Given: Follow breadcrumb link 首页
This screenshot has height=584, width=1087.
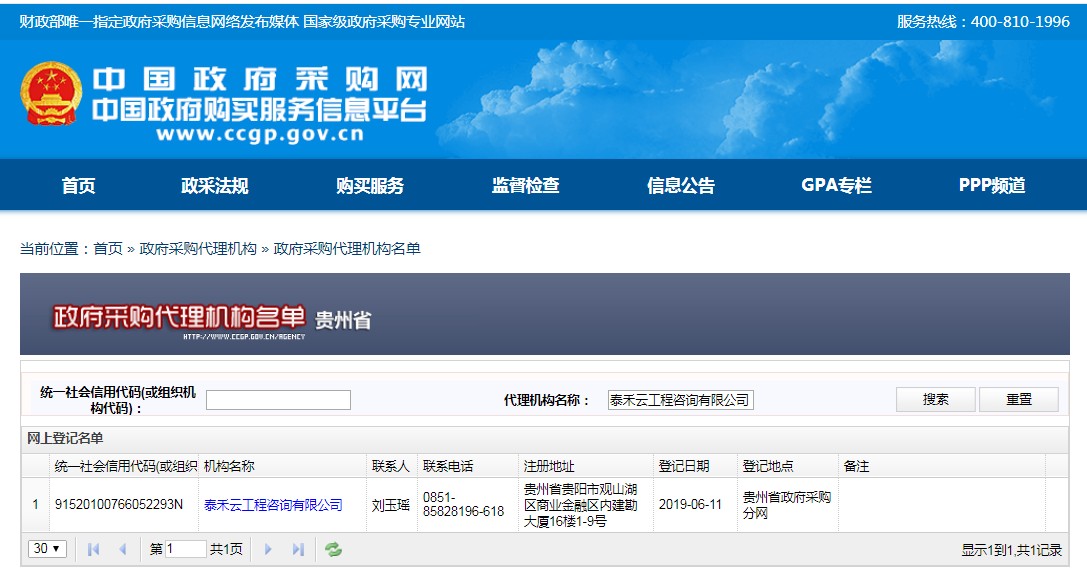Looking at the screenshot, I should pyautogui.click(x=108, y=248).
